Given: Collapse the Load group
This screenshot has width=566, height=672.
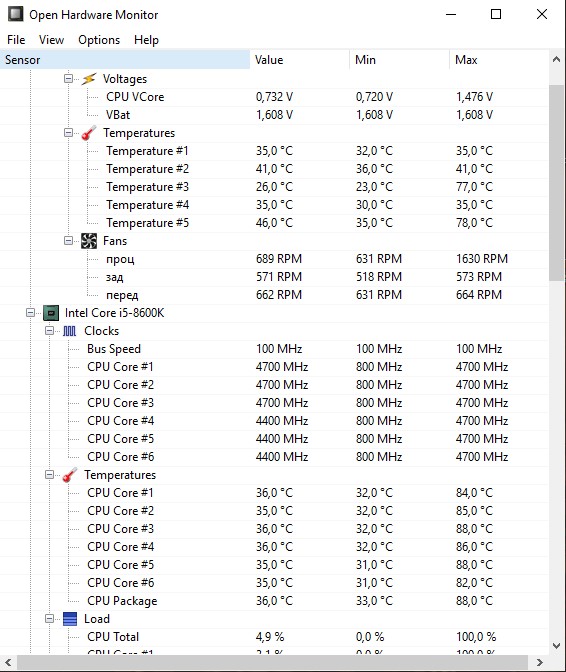Looking at the screenshot, I should [x=49, y=618].
